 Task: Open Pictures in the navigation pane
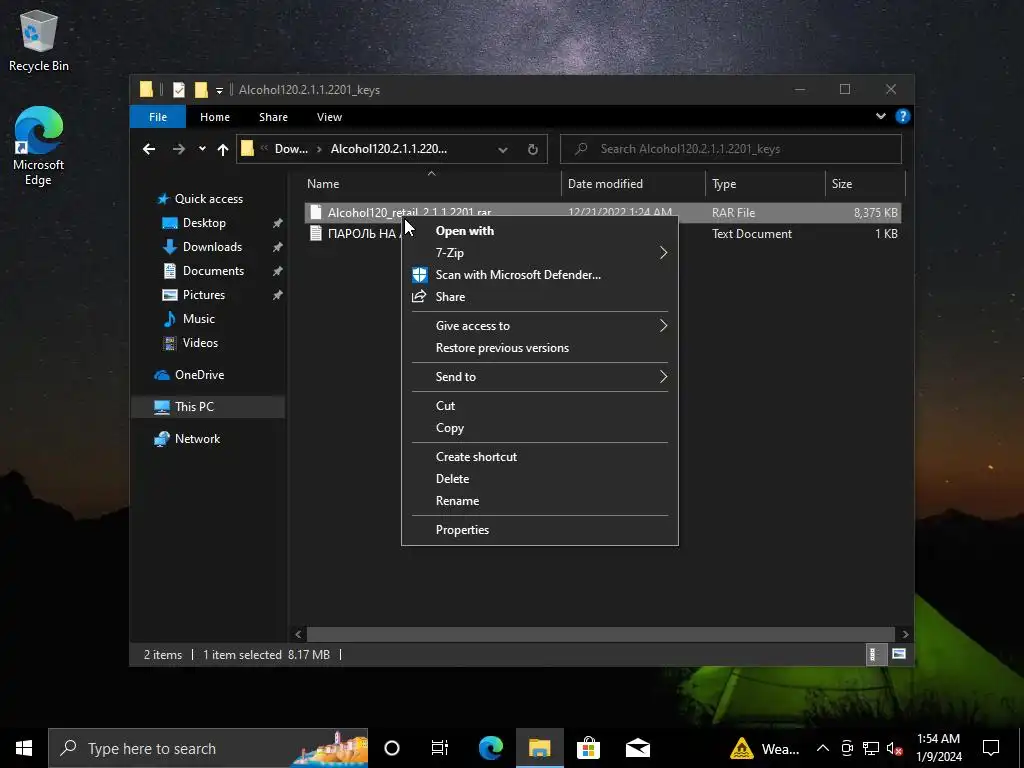click(204, 295)
